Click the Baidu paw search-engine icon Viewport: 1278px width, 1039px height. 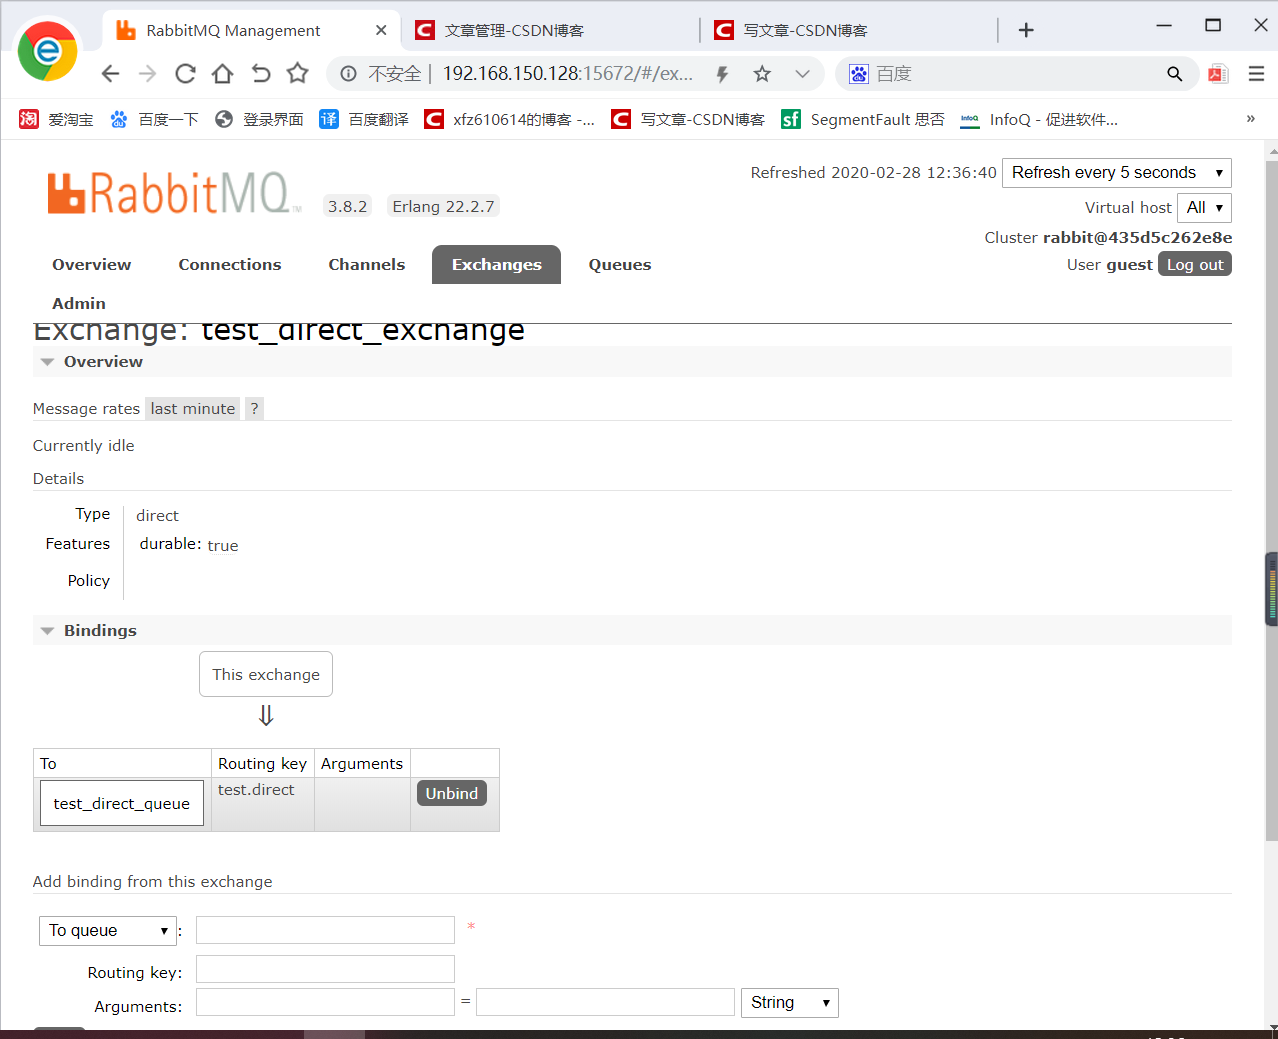click(x=859, y=74)
